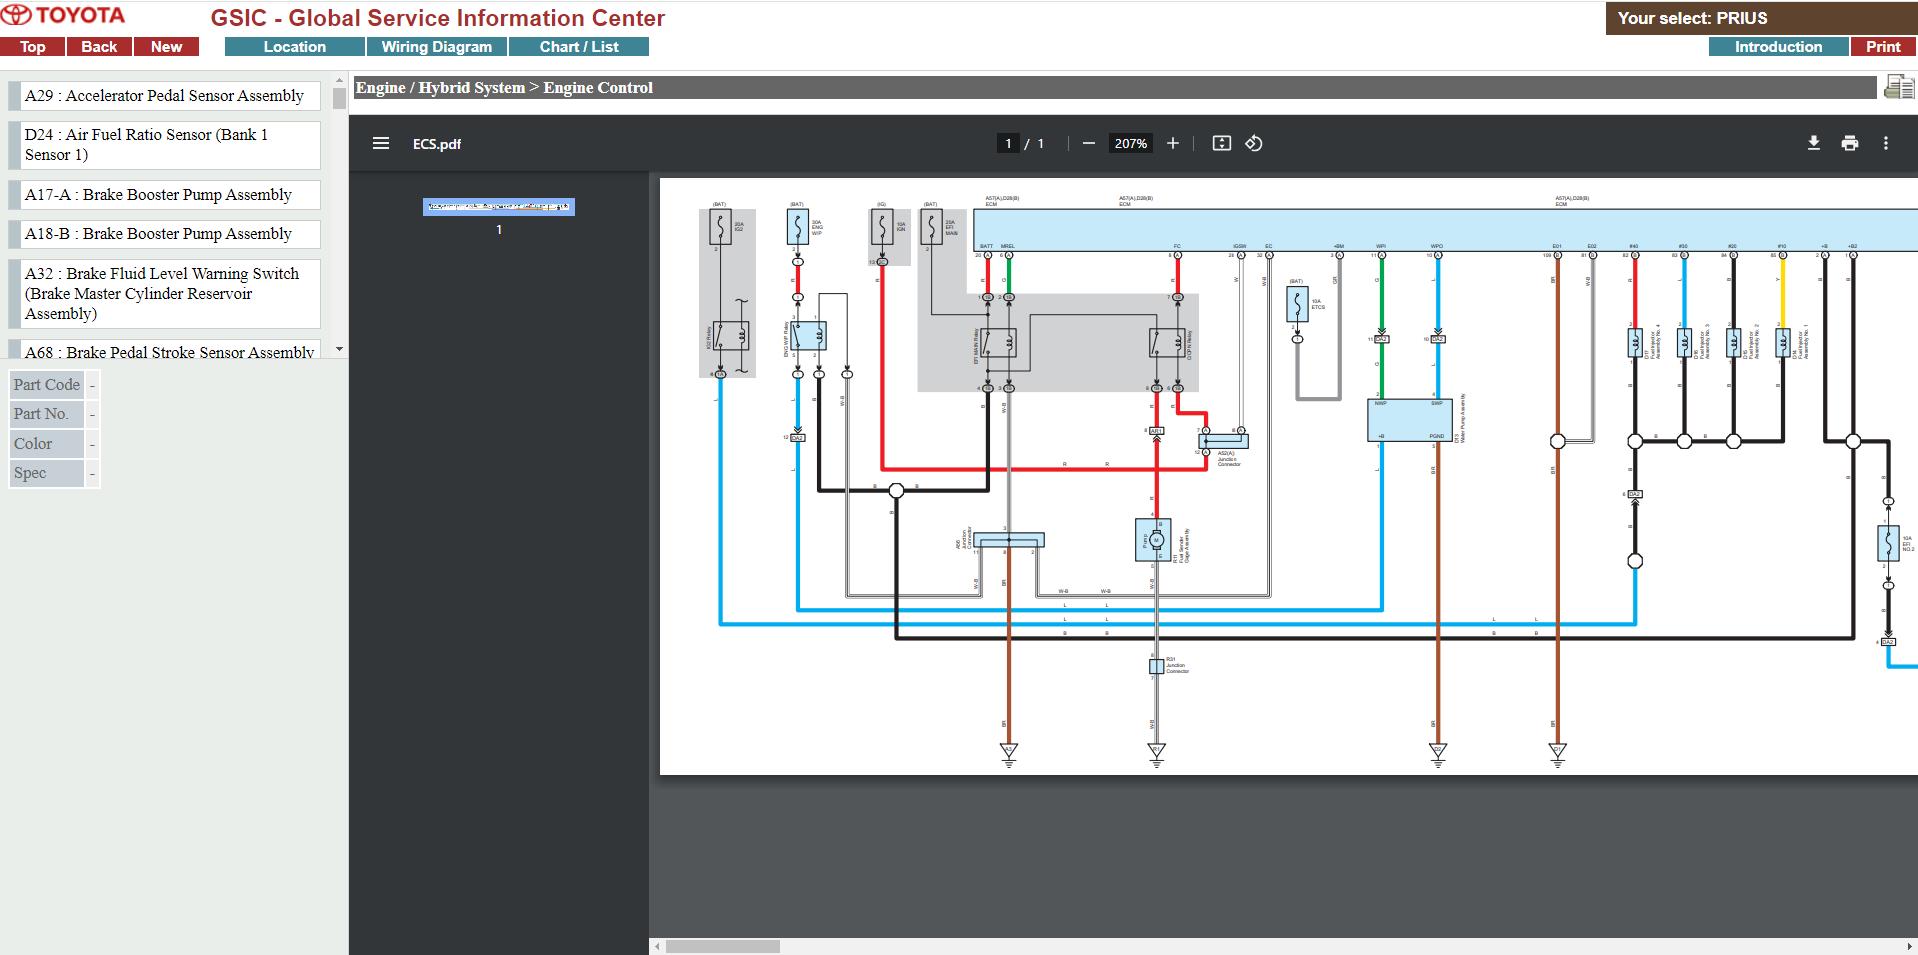The height and width of the screenshot is (955, 1918).
Task: Click the Part No. label
Action: [46, 414]
